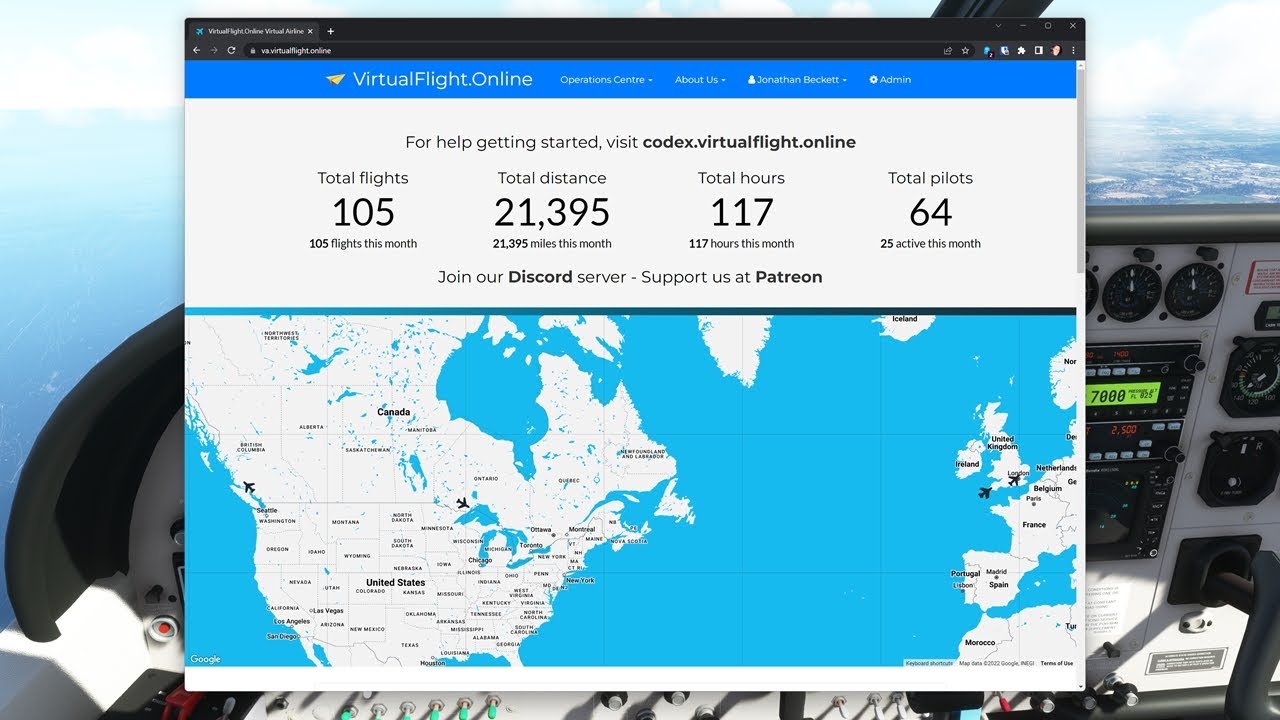Click the browser forward arrow

pyautogui.click(x=214, y=50)
